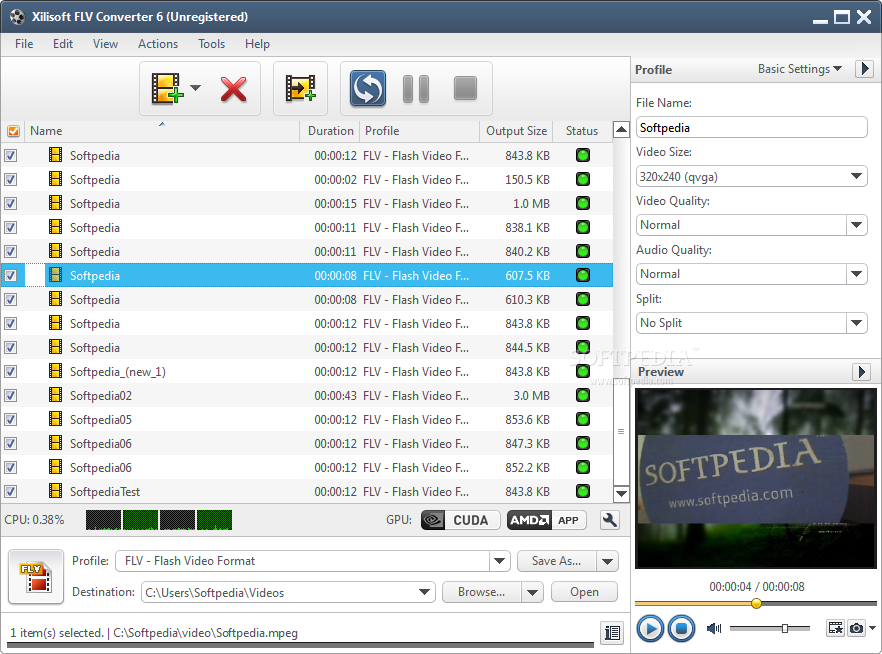This screenshot has width=882, height=654.
Task: Click the Save As... button
Action: coord(557,561)
